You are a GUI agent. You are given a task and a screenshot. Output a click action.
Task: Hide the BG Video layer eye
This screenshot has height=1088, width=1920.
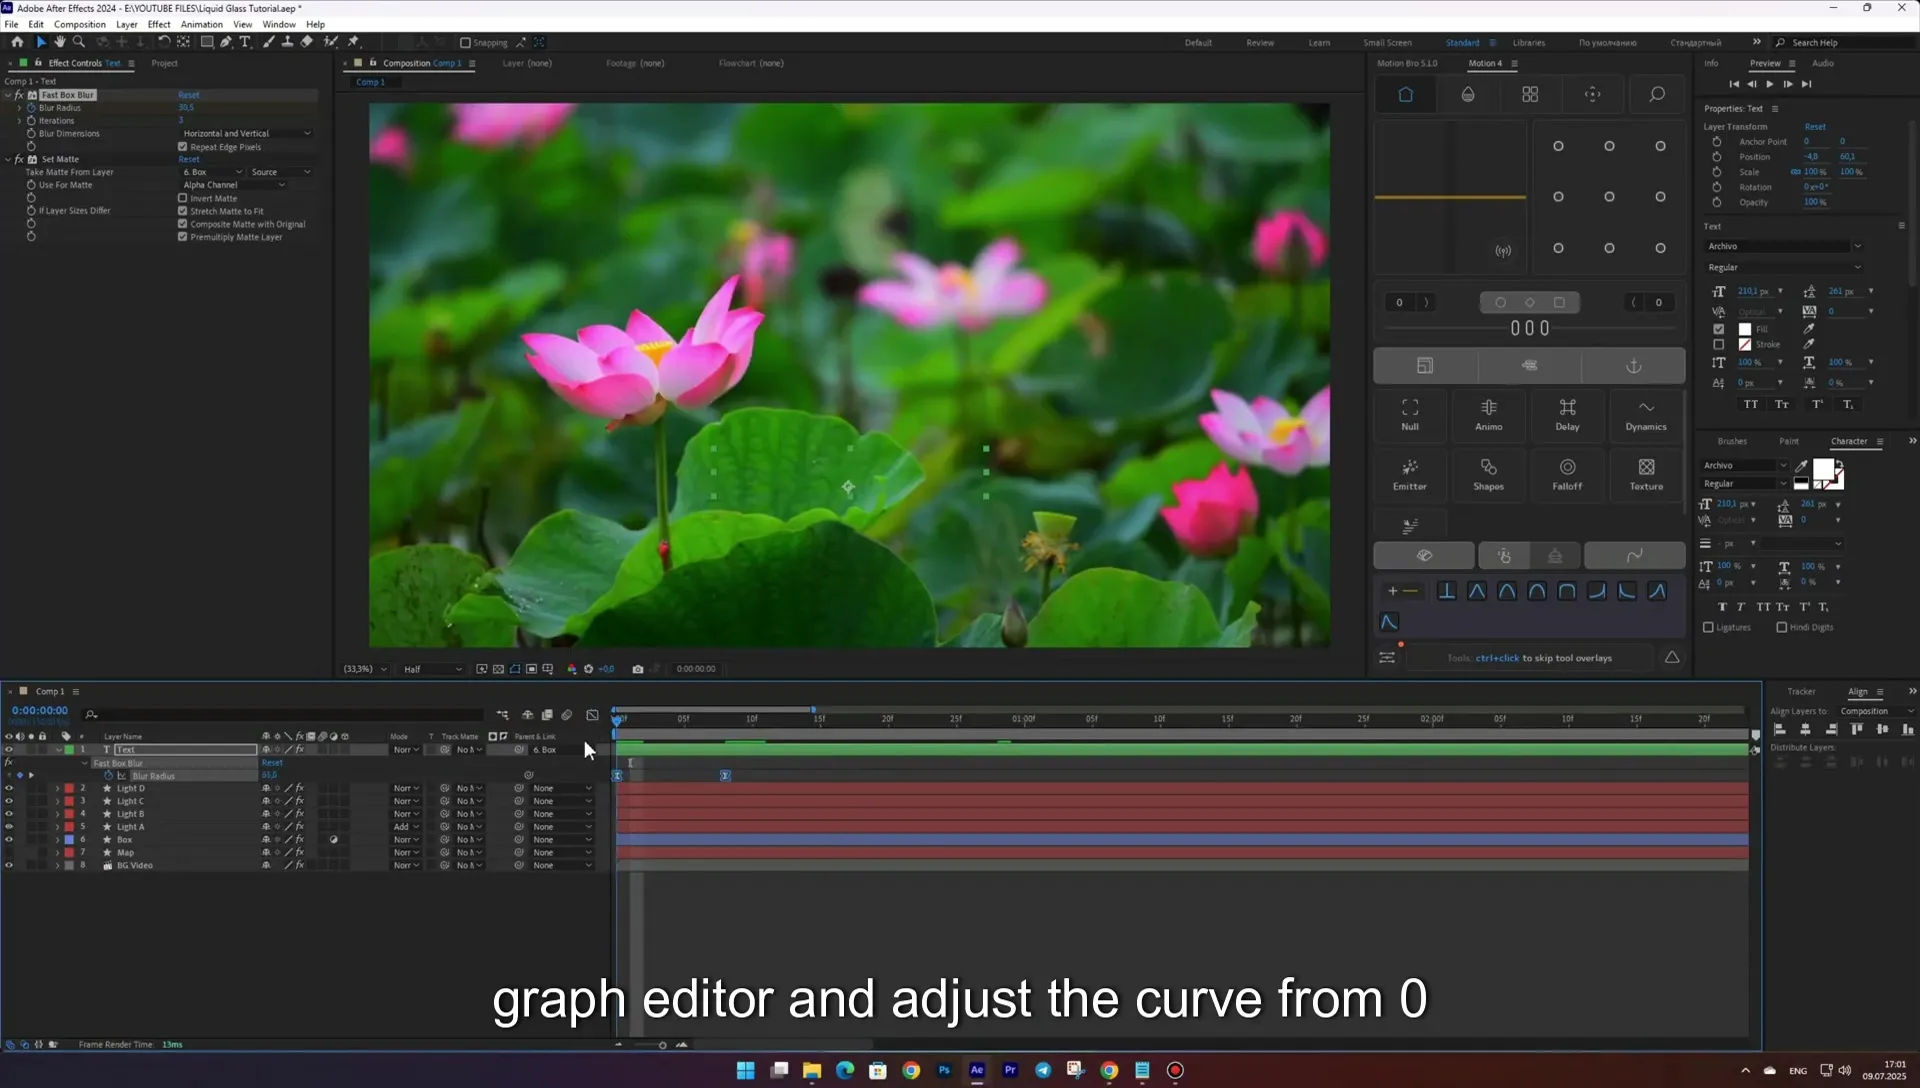9,866
